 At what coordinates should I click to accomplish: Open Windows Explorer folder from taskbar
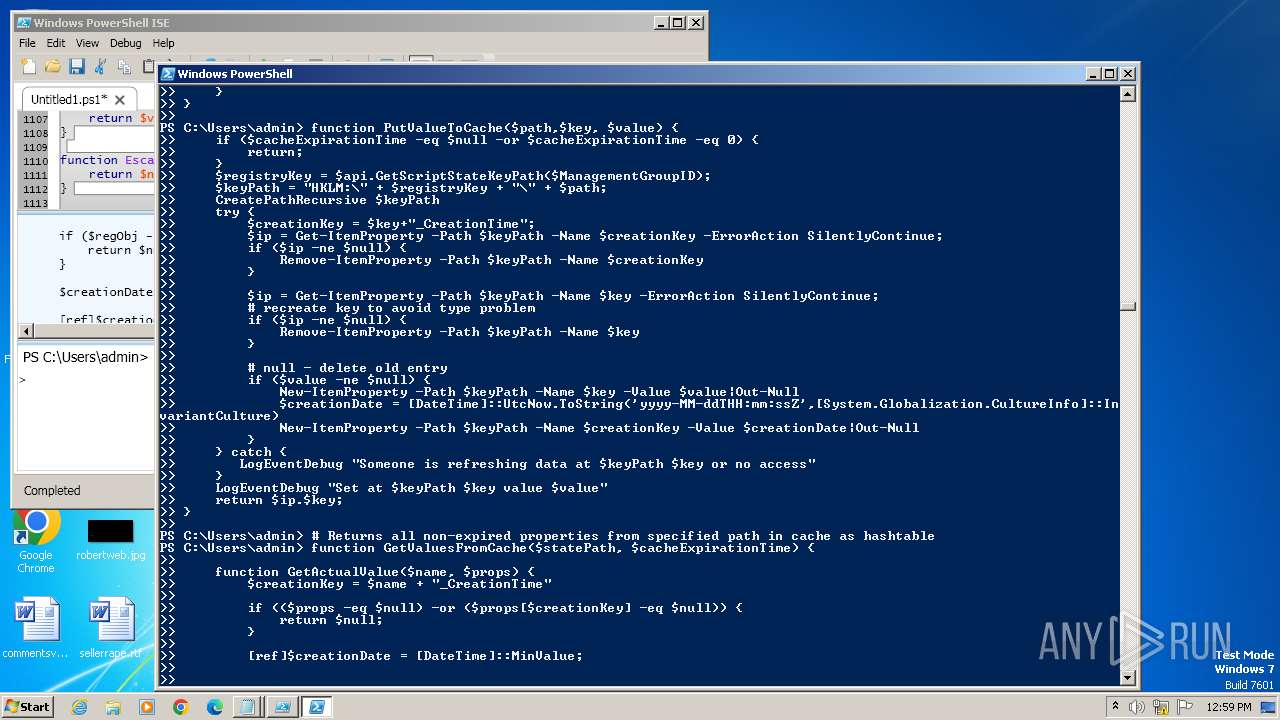coord(113,707)
